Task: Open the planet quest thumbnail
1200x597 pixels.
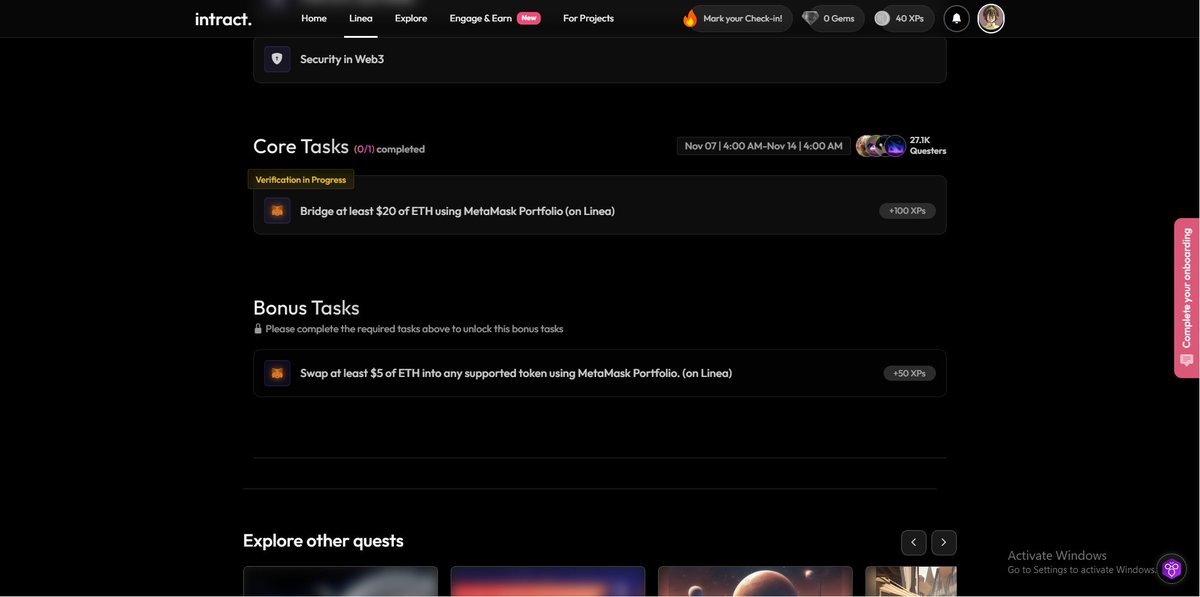Action: point(755,582)
